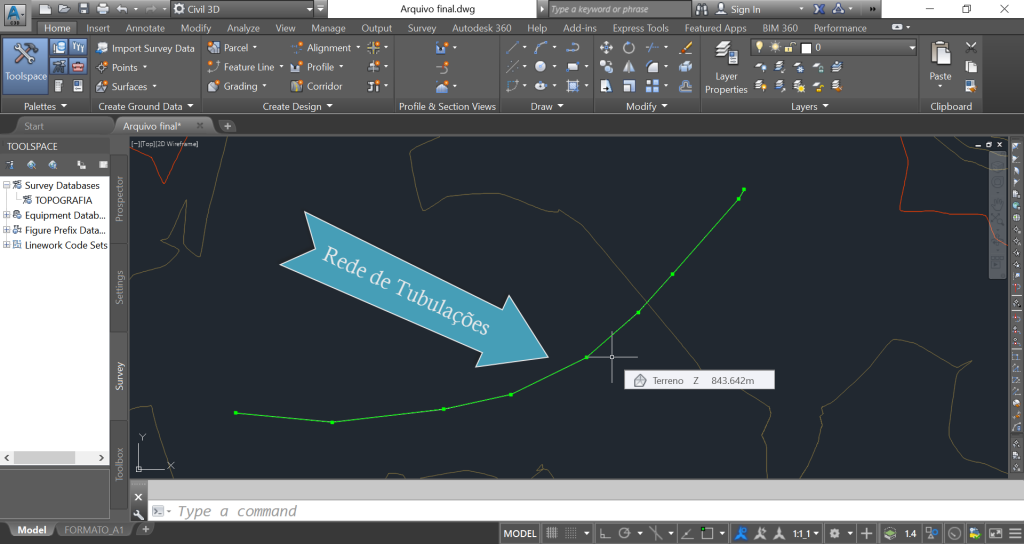
Task: Select the Mirror tool icon
Action: pyautogui.click(x=629, y=67)
